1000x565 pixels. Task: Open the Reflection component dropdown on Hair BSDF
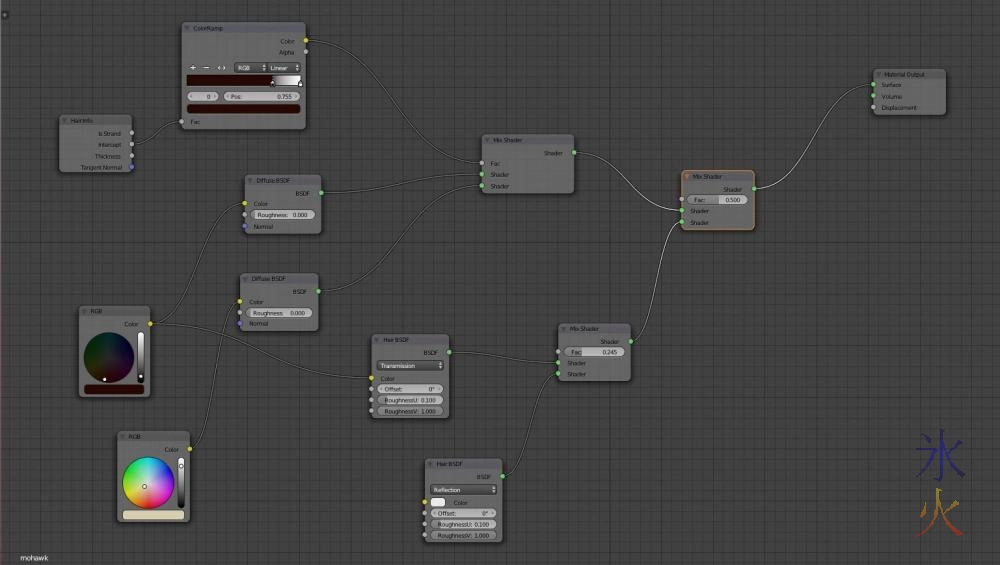click(x=463, y=490)
